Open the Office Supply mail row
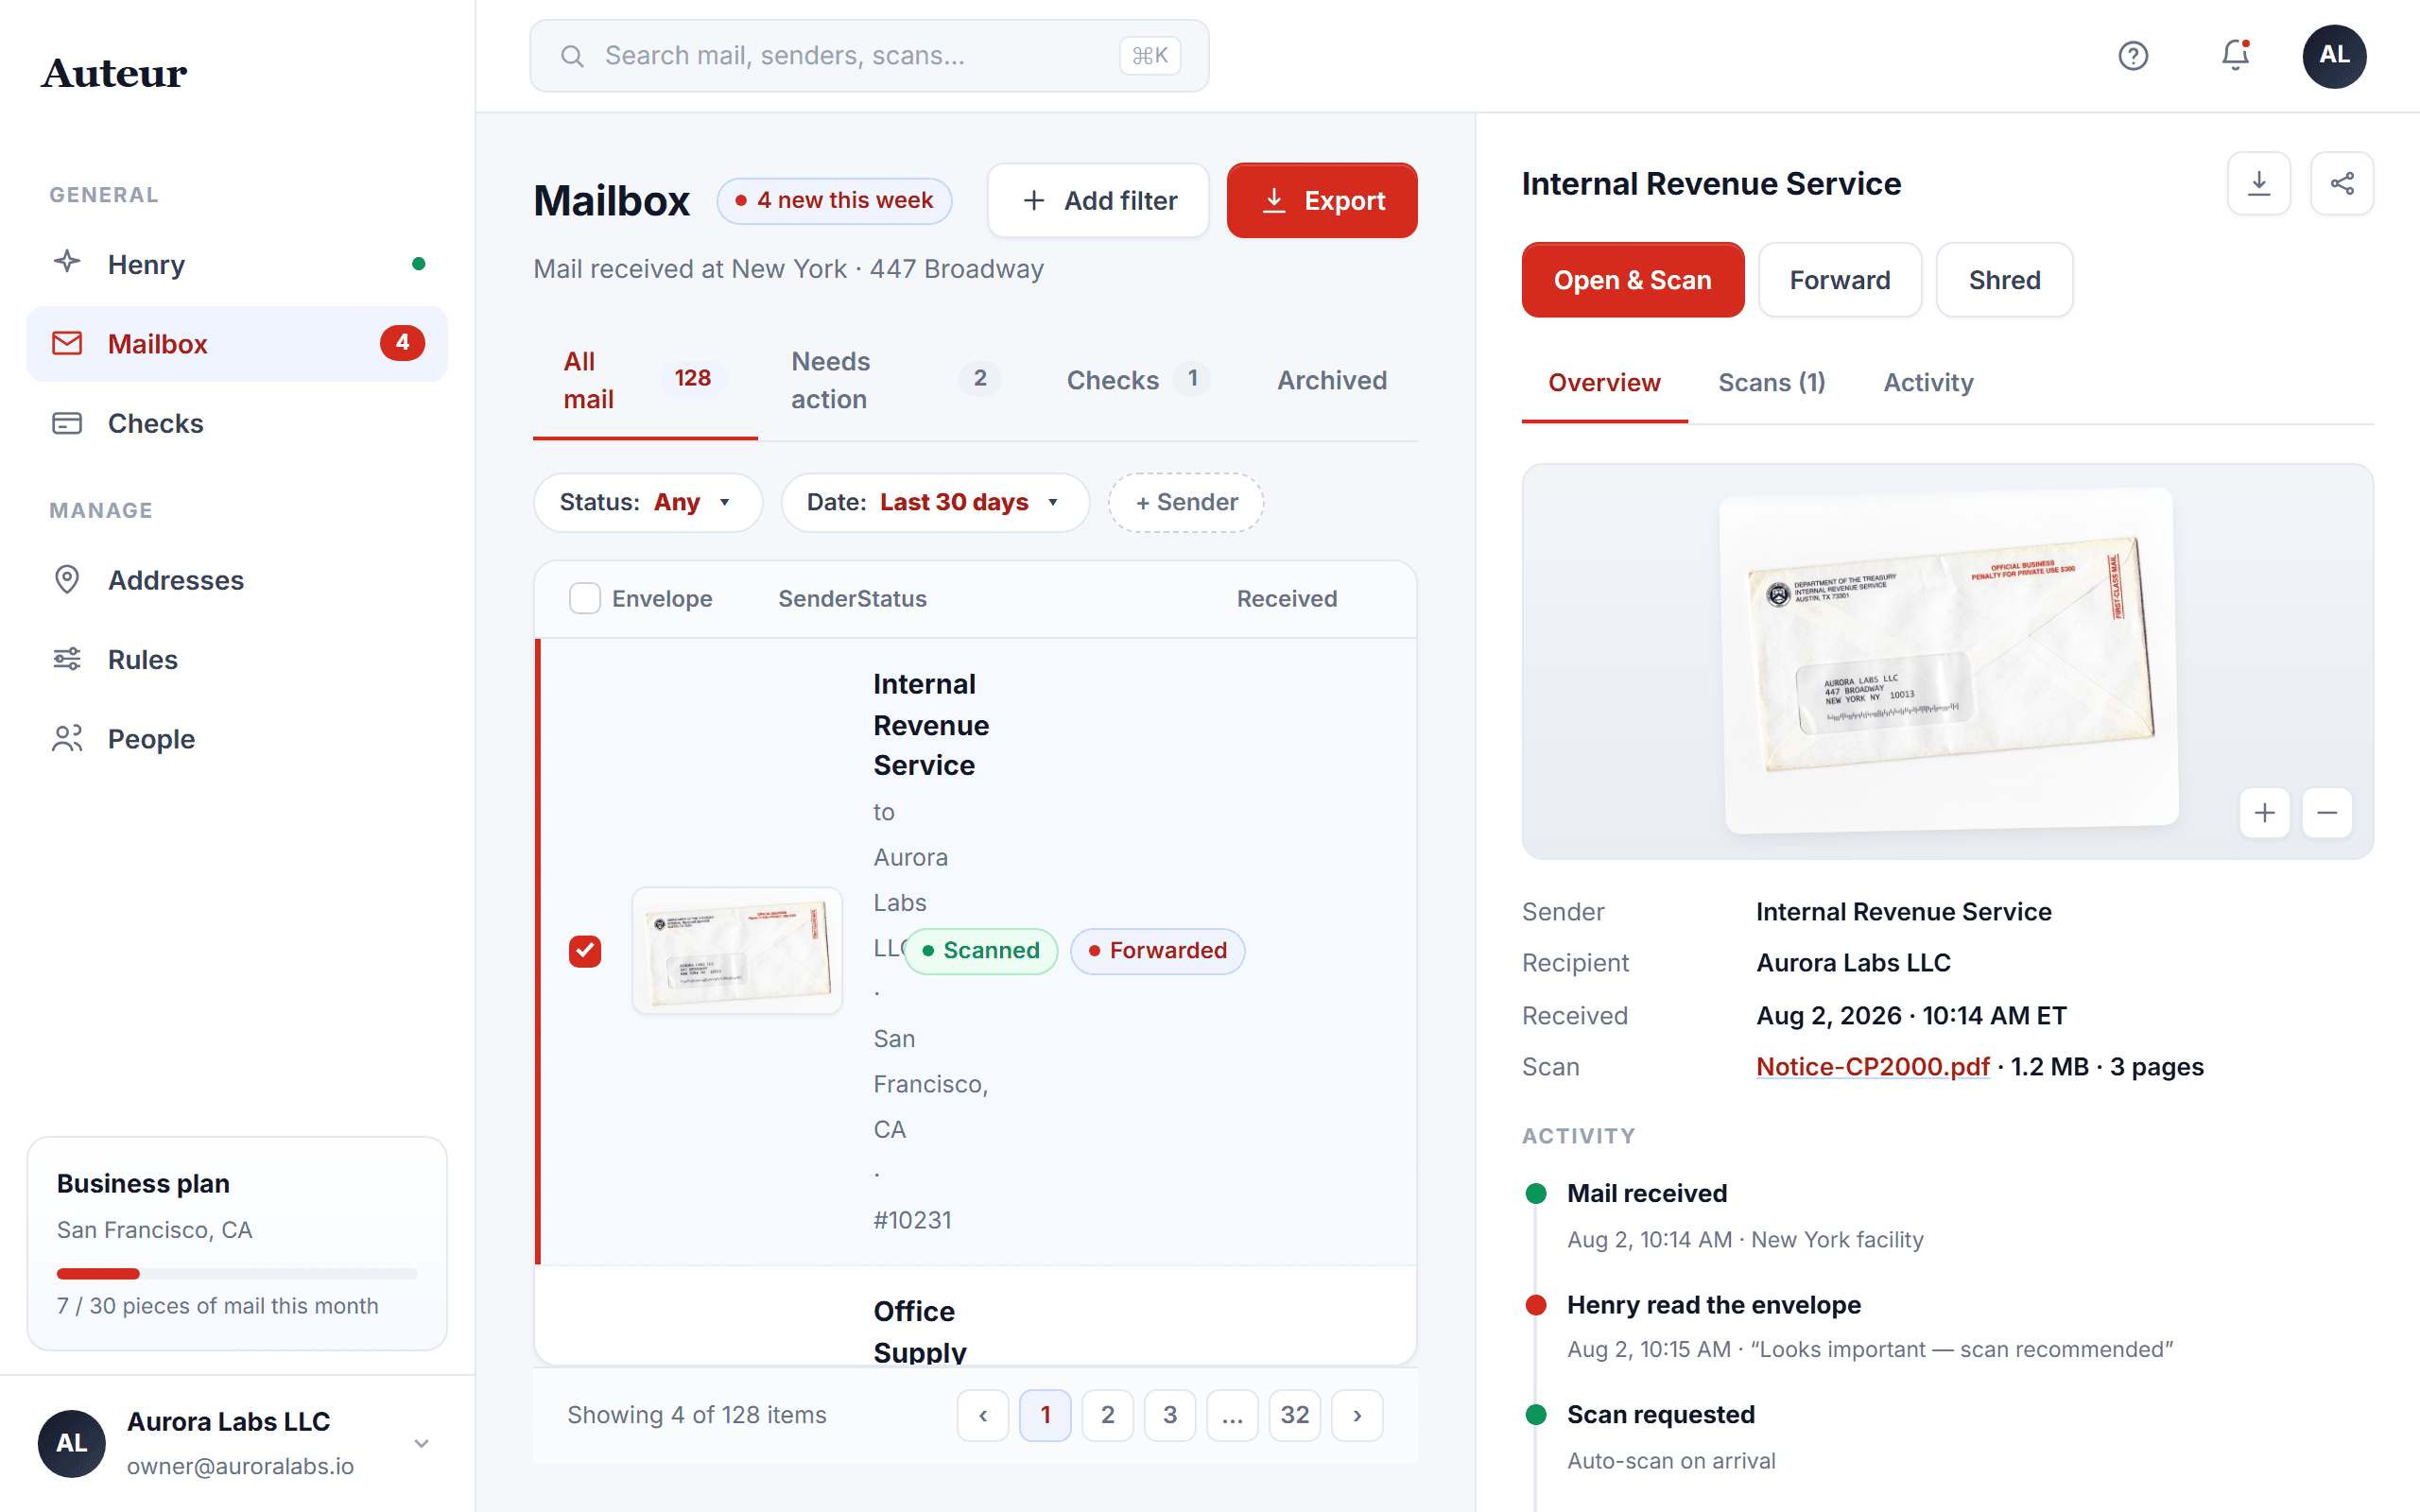This screenshot has width=2420, height=1512. click(x=975, y=1316)
